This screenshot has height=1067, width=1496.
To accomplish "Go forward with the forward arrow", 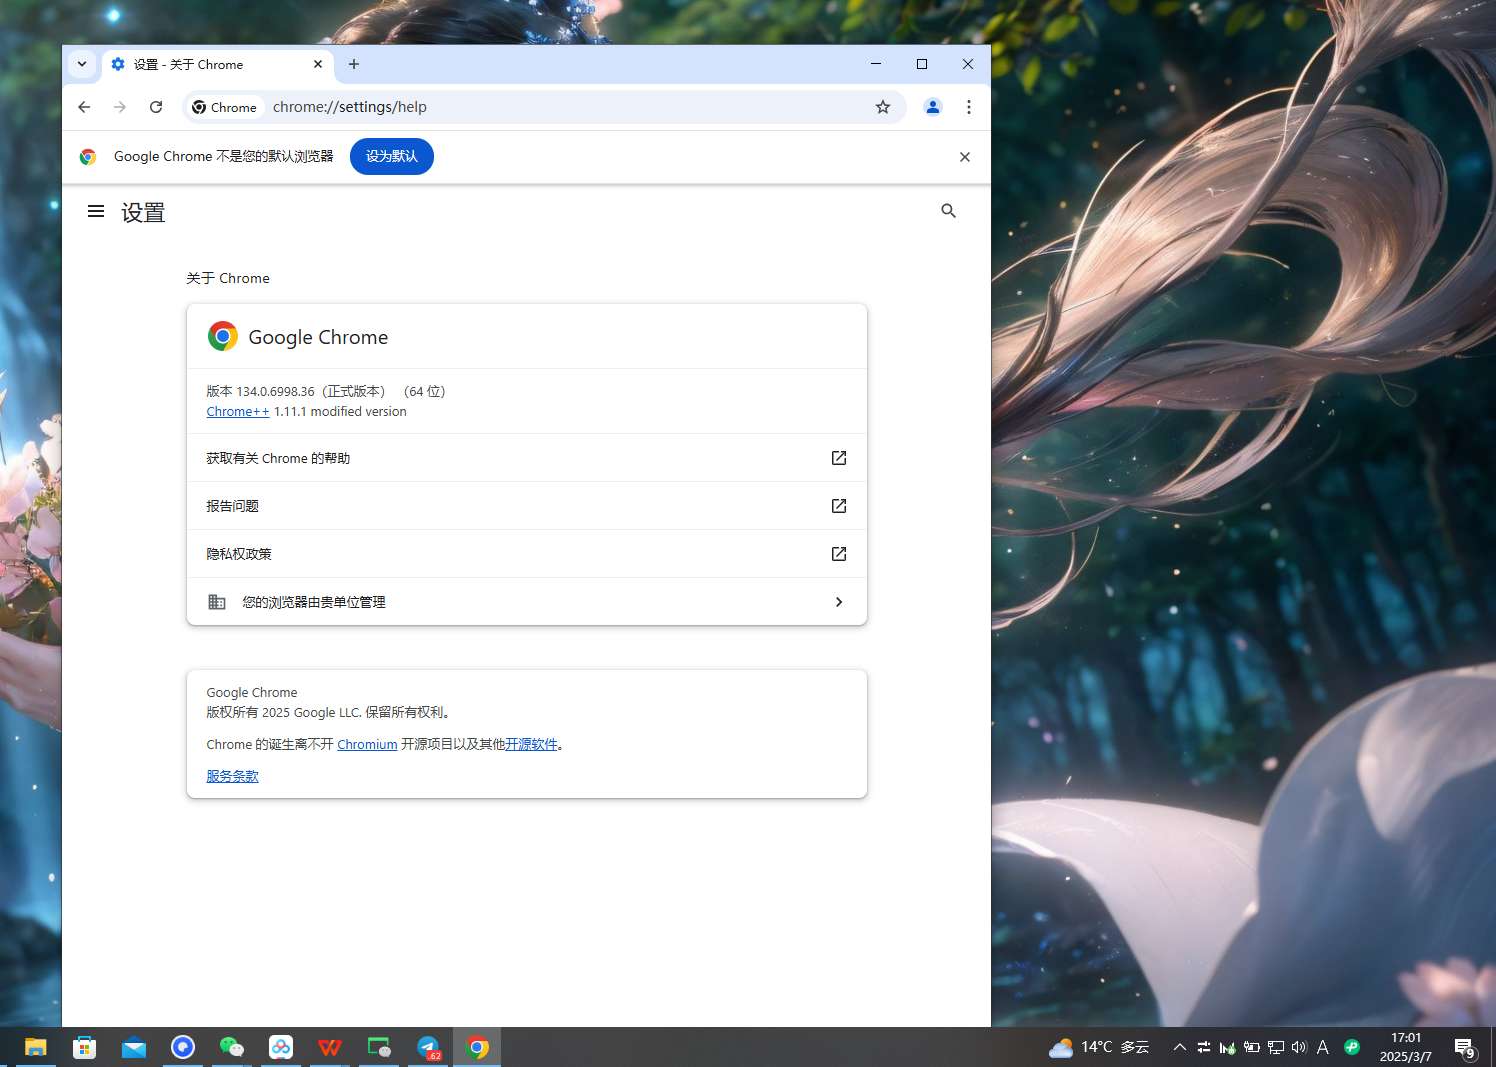I will [x=120, y=107].
